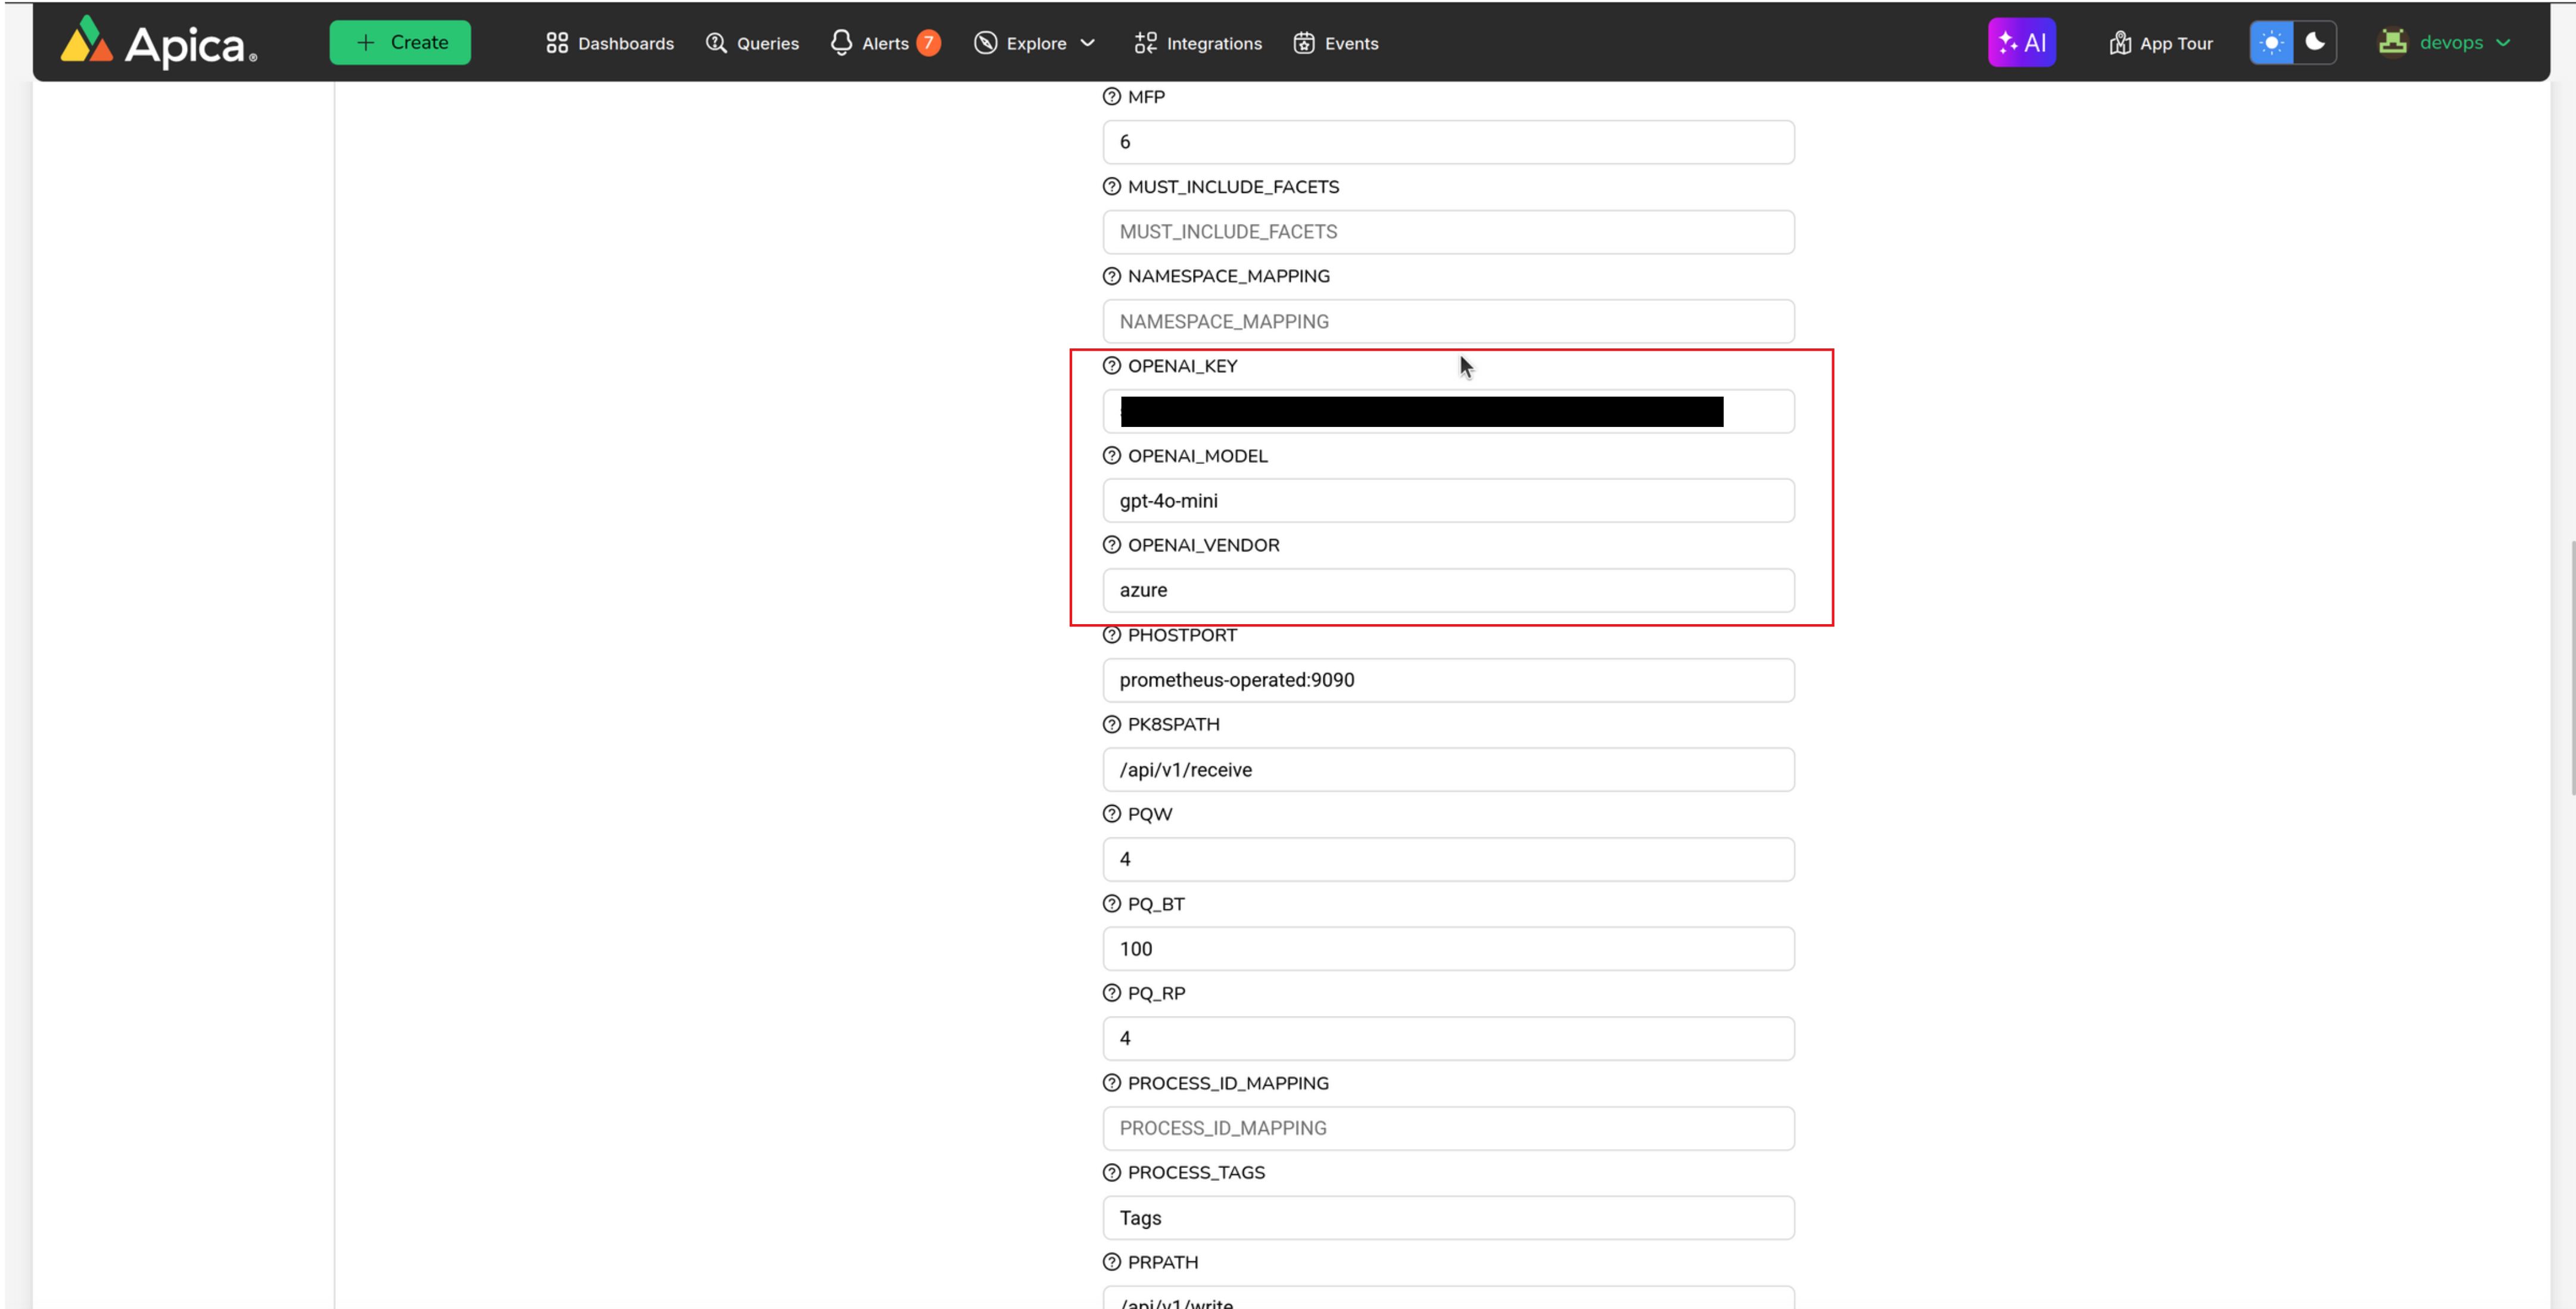Click the green Create button
The height and width of the screenshot is (1309, 2576).
(400, 43)
